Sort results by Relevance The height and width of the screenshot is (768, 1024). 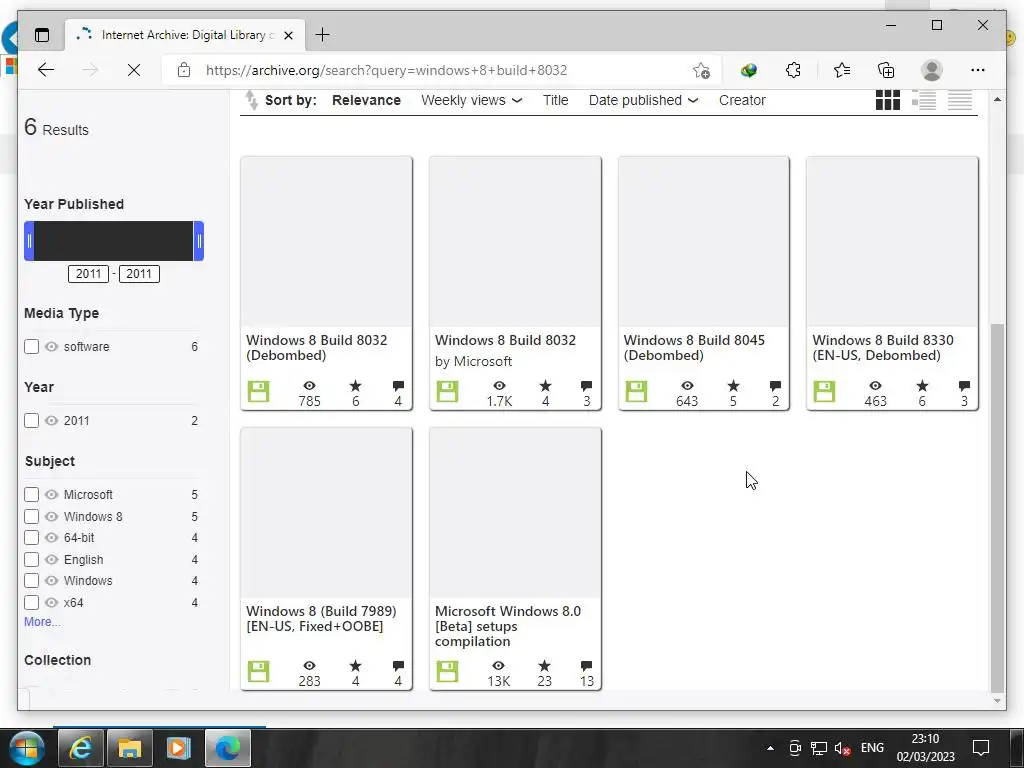pos(366,100)
